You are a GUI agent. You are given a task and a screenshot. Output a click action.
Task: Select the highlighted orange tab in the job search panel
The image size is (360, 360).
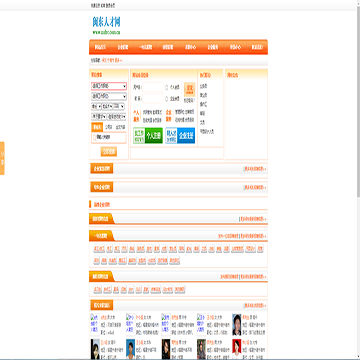(97, 127)
